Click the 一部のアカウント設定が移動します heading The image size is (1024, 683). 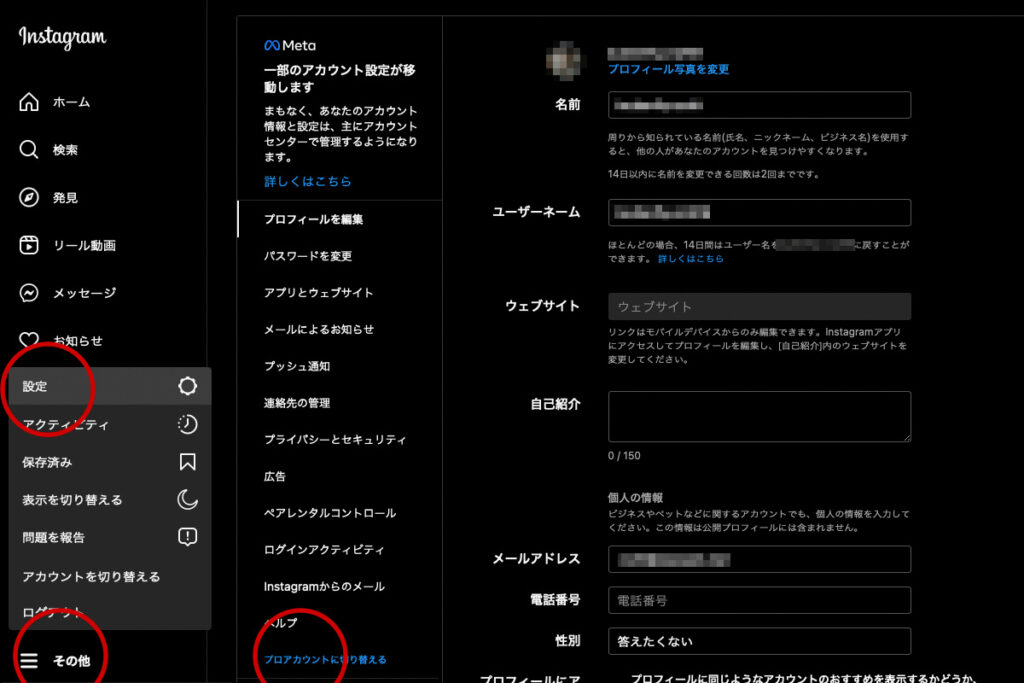340,78
